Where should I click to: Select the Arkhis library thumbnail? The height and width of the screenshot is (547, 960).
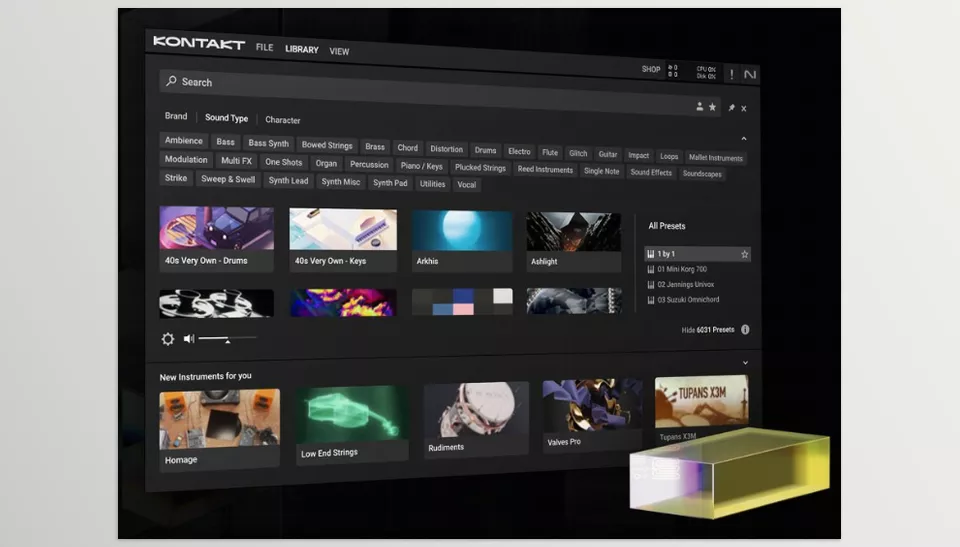tap(461, 240)
